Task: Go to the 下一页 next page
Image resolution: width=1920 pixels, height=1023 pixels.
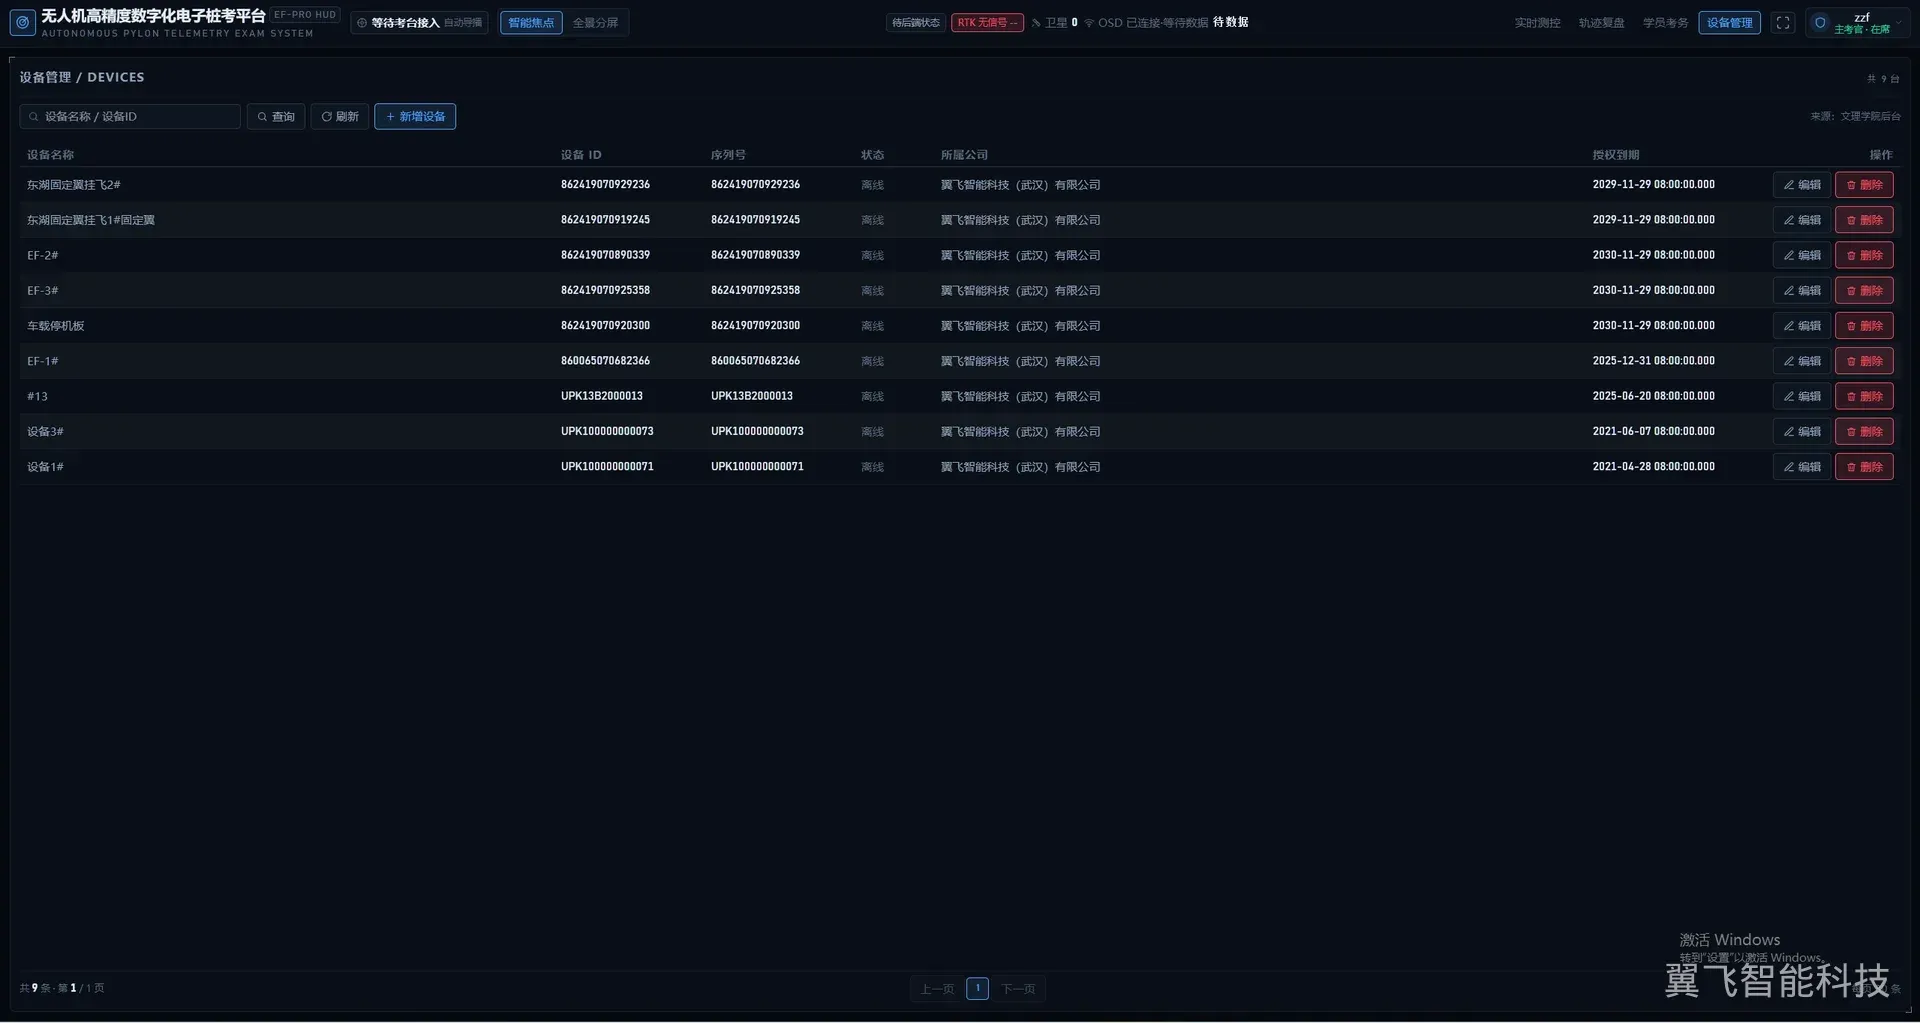Action: pos(1018,988)
